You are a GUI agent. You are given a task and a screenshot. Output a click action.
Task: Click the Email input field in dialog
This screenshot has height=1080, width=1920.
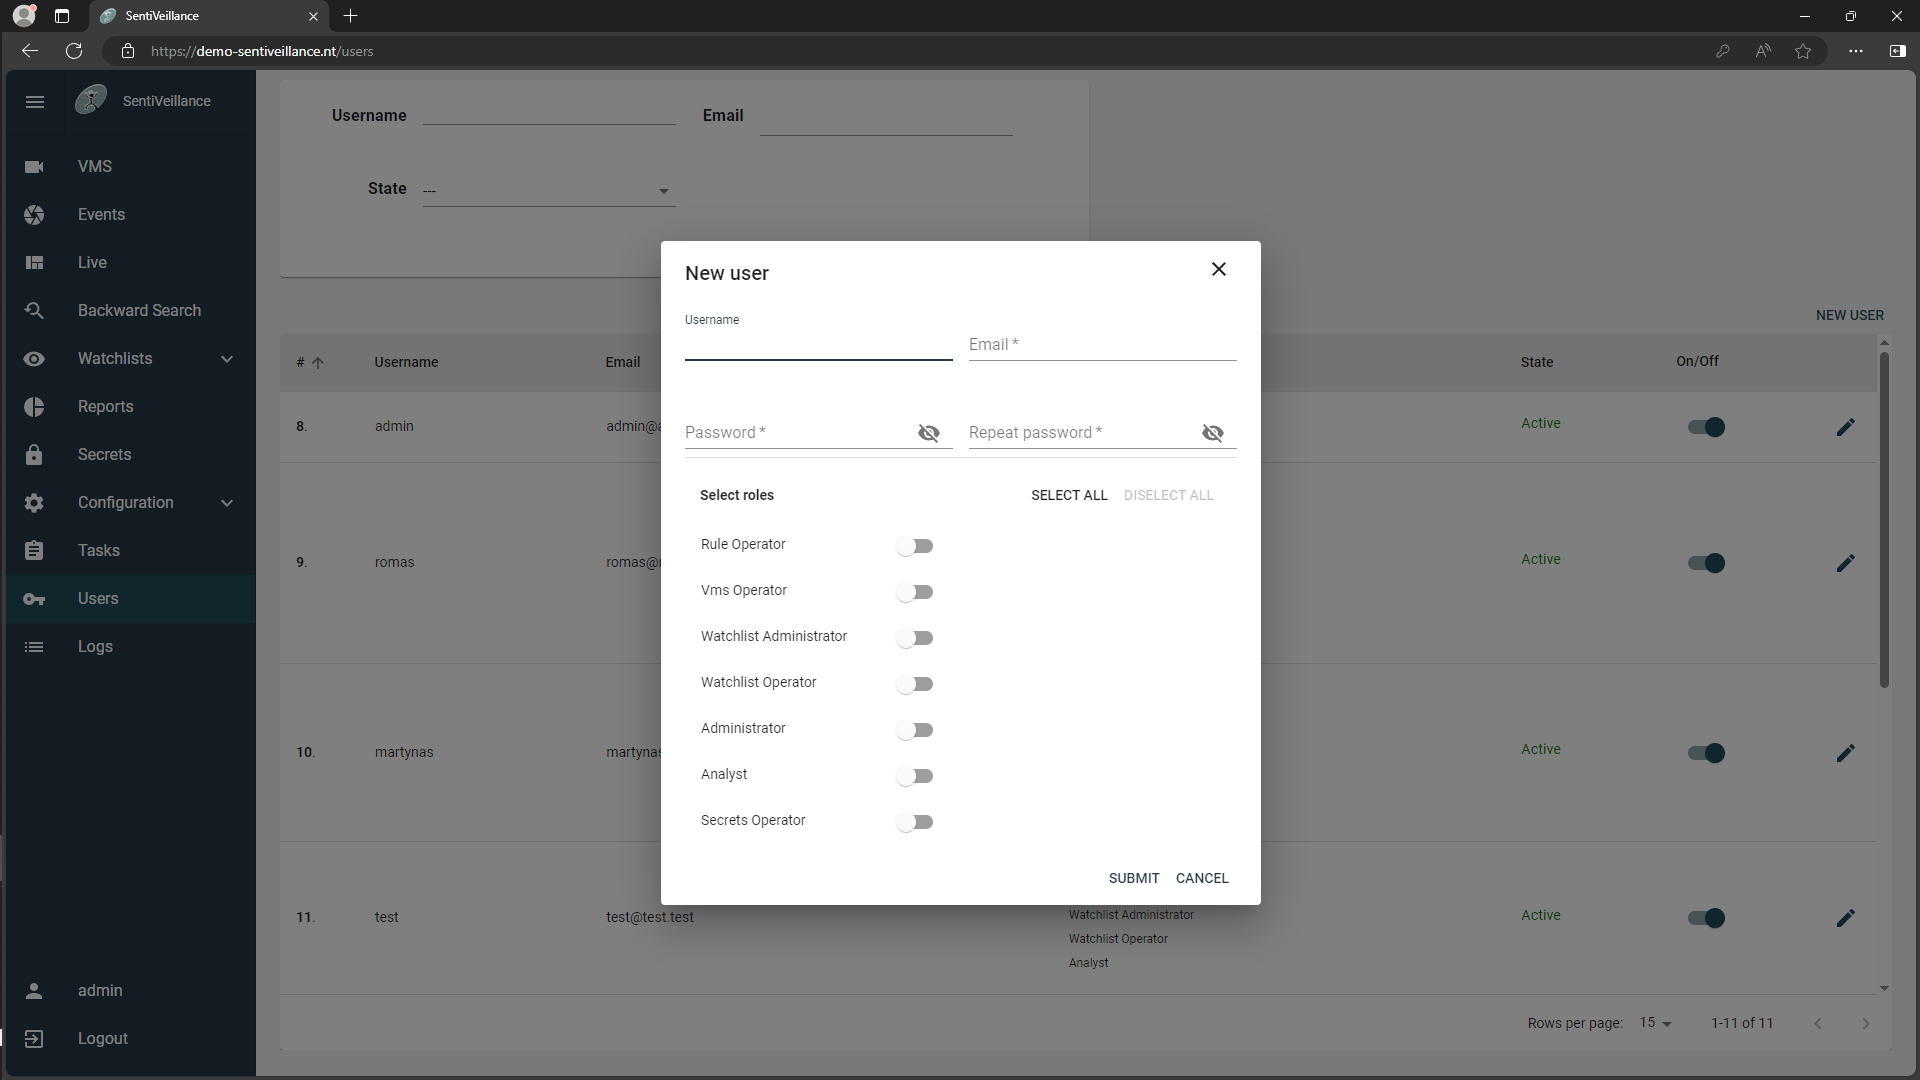1101,345
